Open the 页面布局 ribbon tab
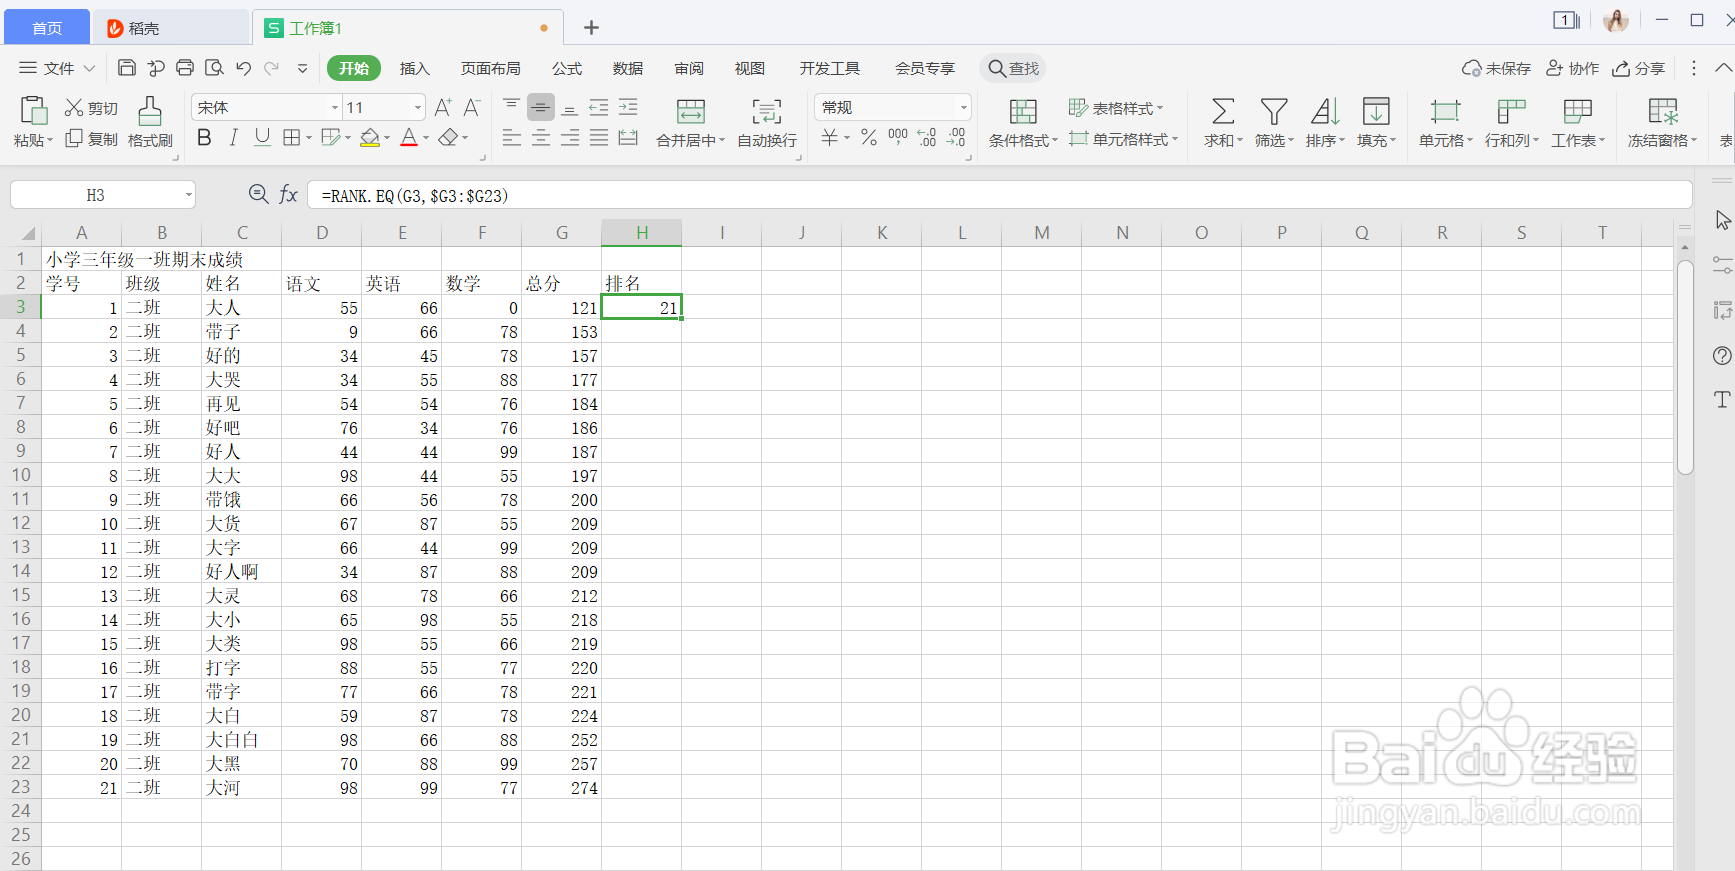Image resolution: width=1735 pixels, height=871 pixels. (x=490, y=68)
